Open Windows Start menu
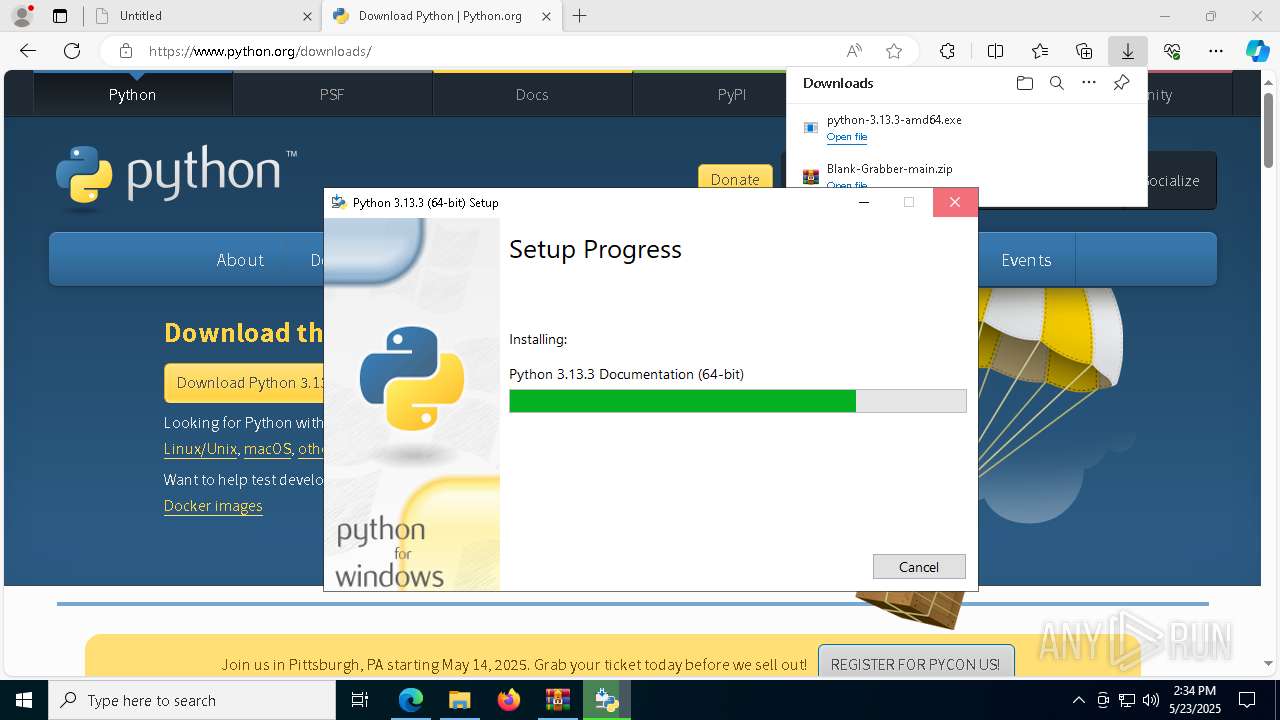 24,700
